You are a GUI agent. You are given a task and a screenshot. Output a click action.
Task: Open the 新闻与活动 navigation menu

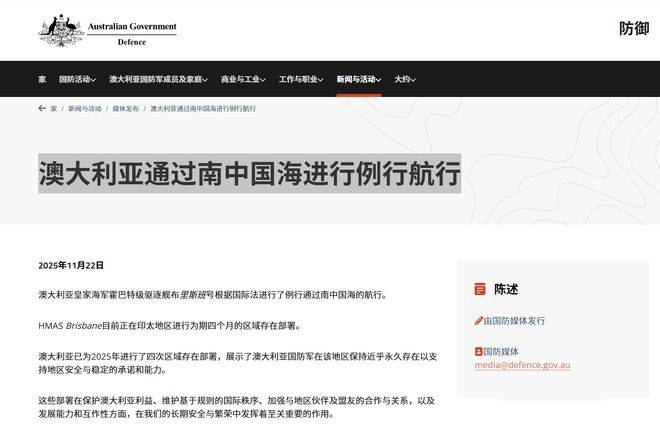point(359,79)
